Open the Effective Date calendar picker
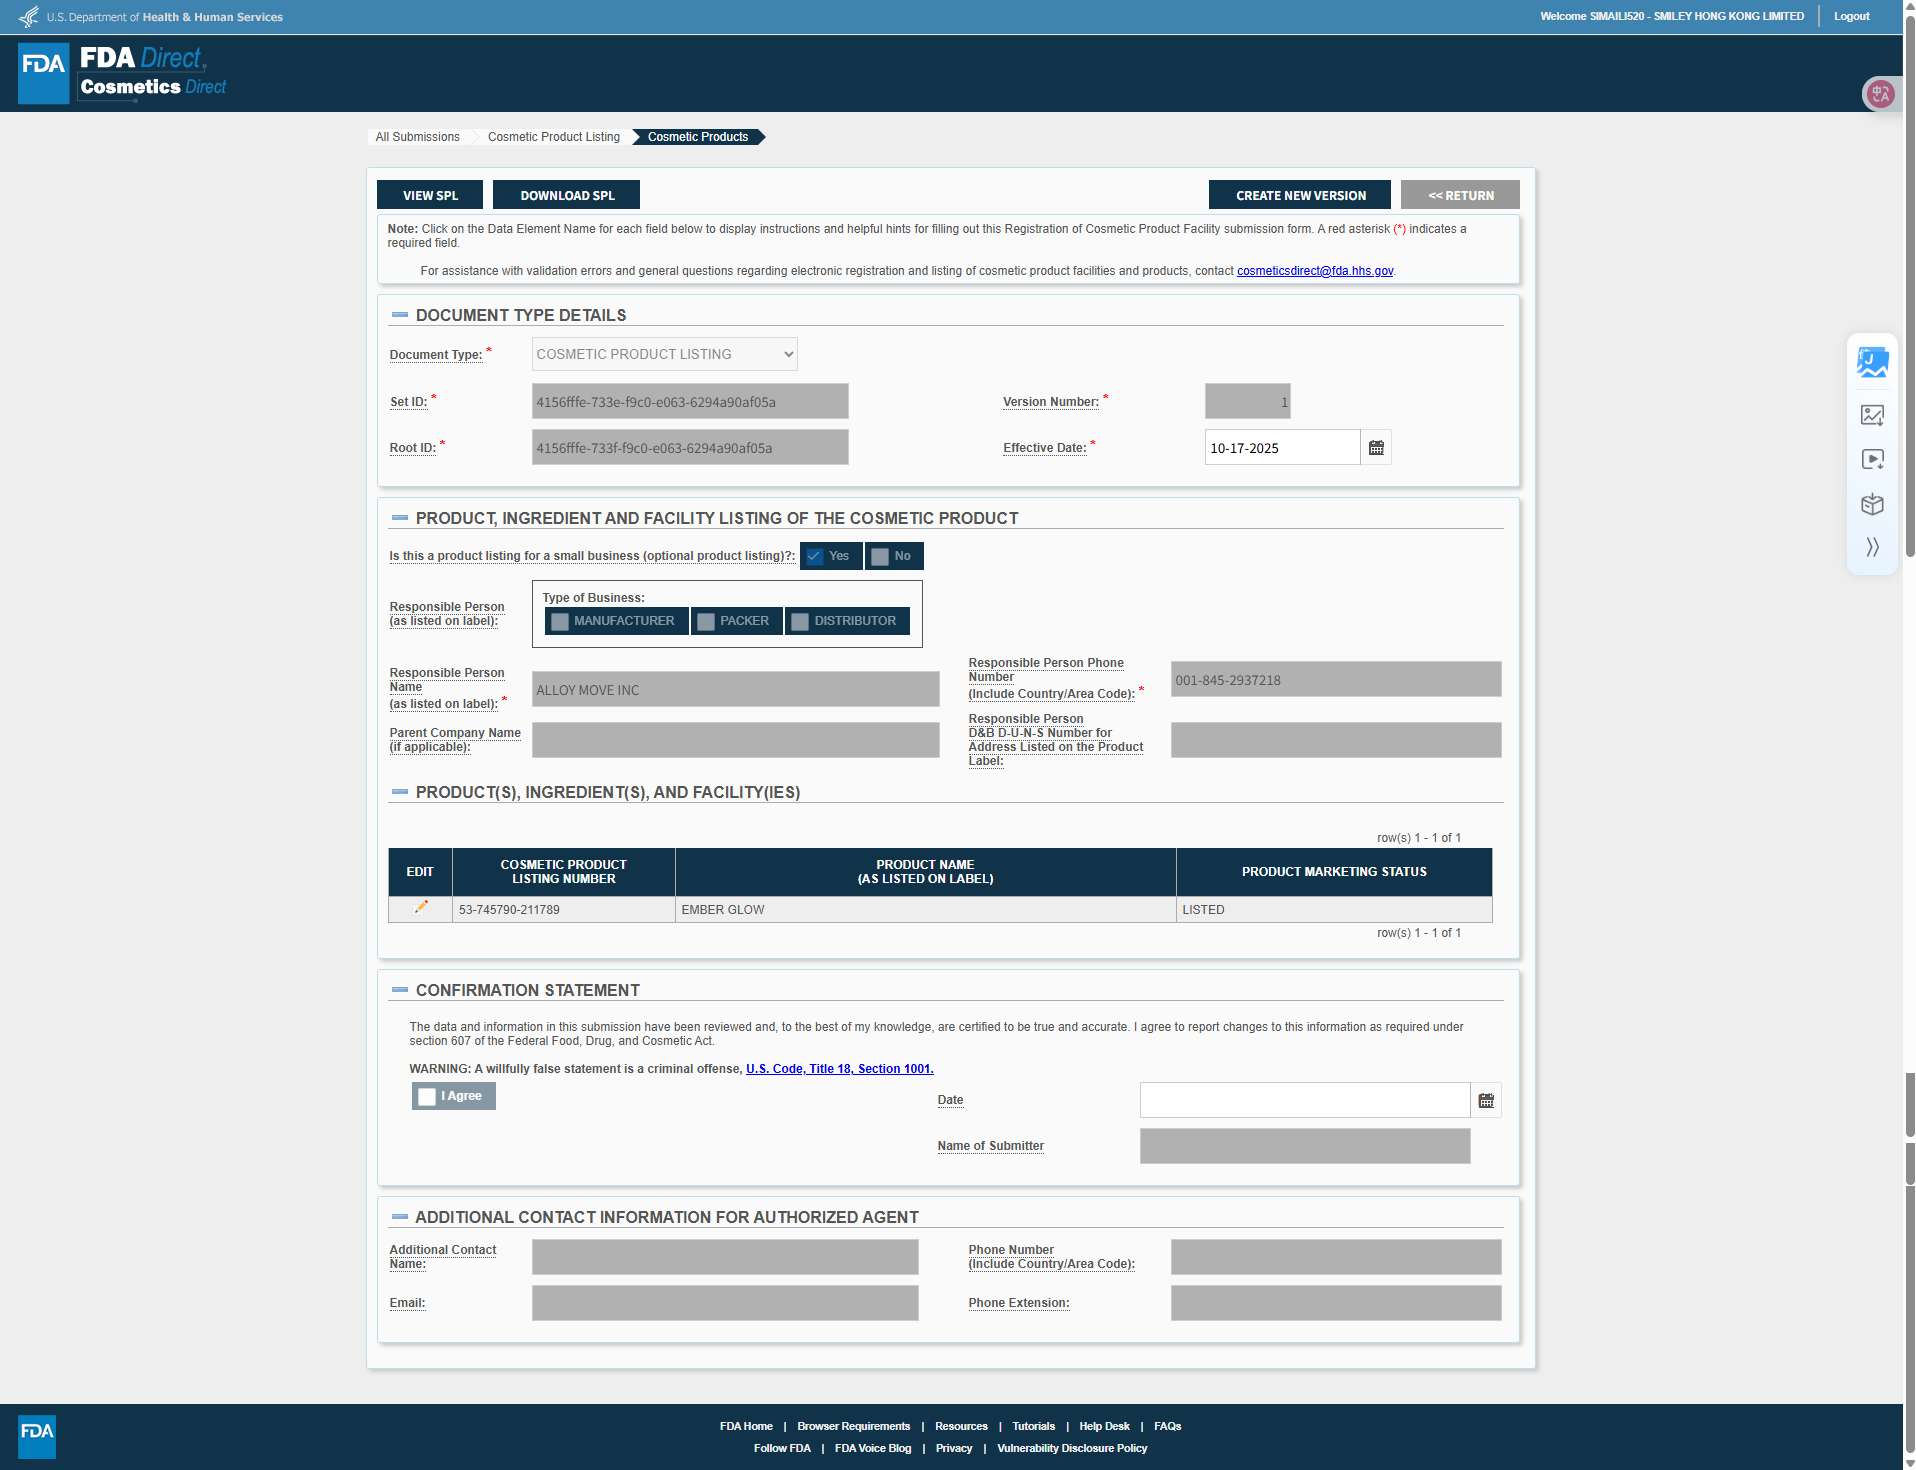The height and width of the screenshot is (1470, 1916). [1376, 448]
